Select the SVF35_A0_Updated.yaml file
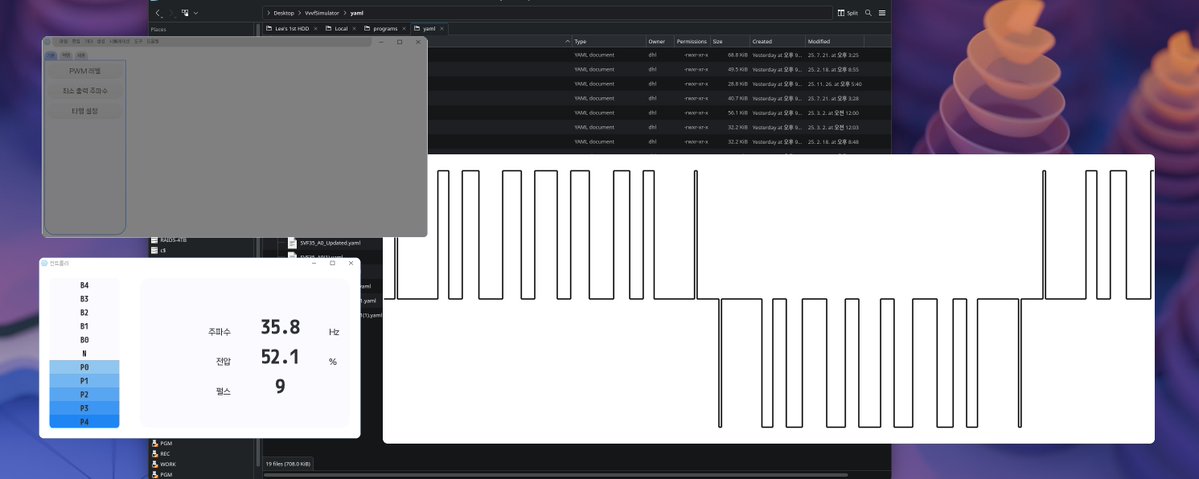The height and width of the screenshot is (479, 1199). click(330, 243)
